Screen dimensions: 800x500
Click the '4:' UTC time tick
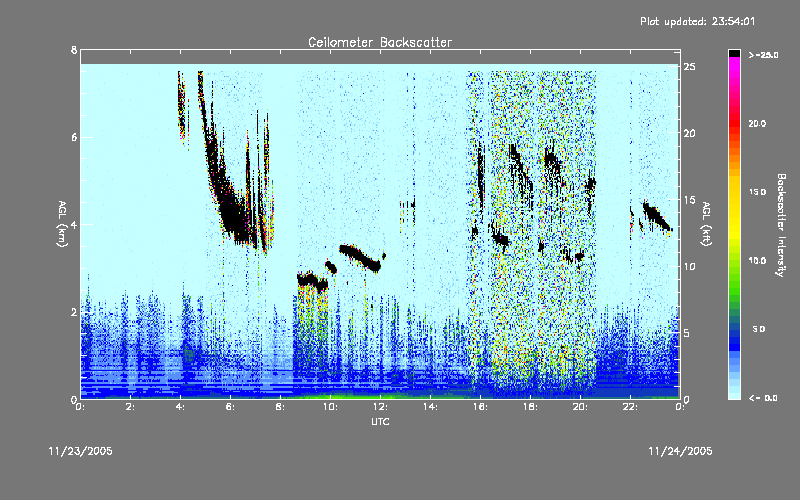(x=181, y=407)
